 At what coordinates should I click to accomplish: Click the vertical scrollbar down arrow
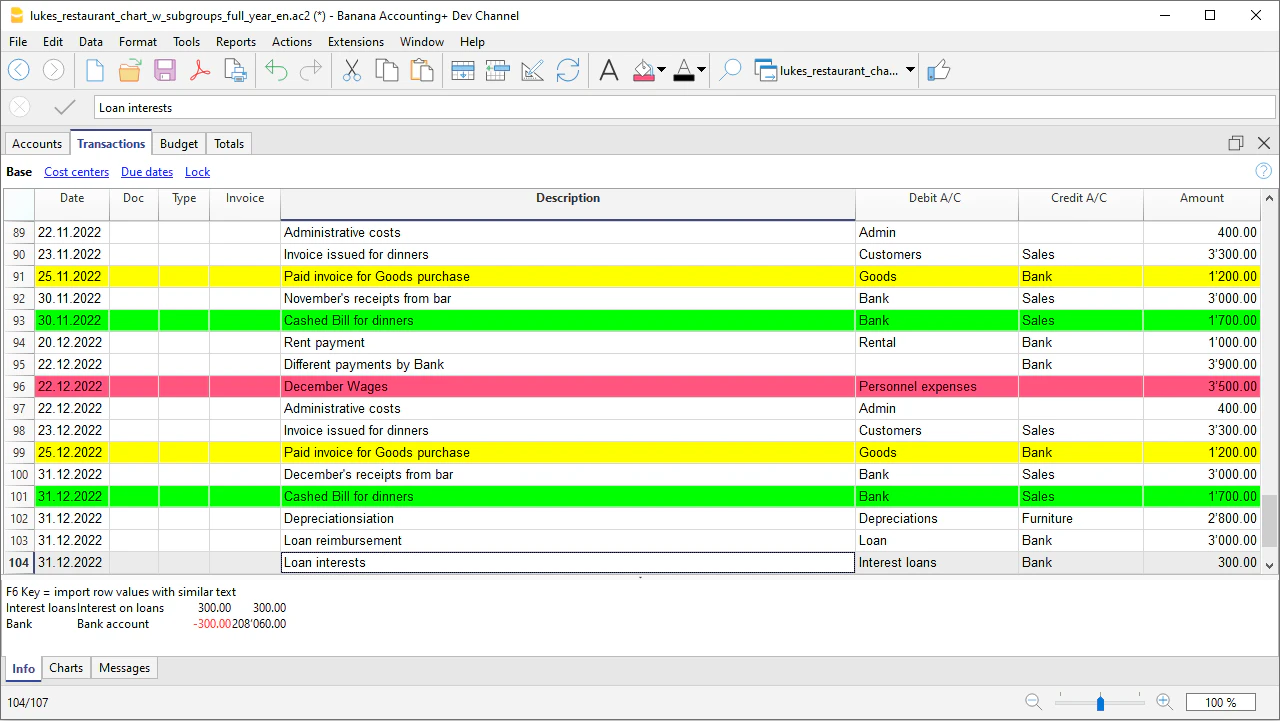click(1269, 565)
